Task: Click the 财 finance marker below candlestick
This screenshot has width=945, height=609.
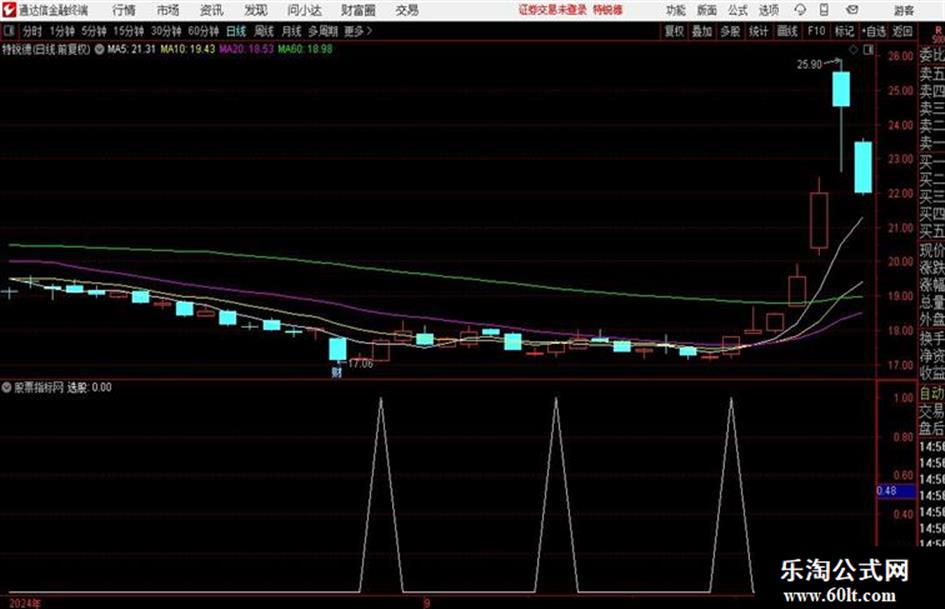Action: [337, 373]
